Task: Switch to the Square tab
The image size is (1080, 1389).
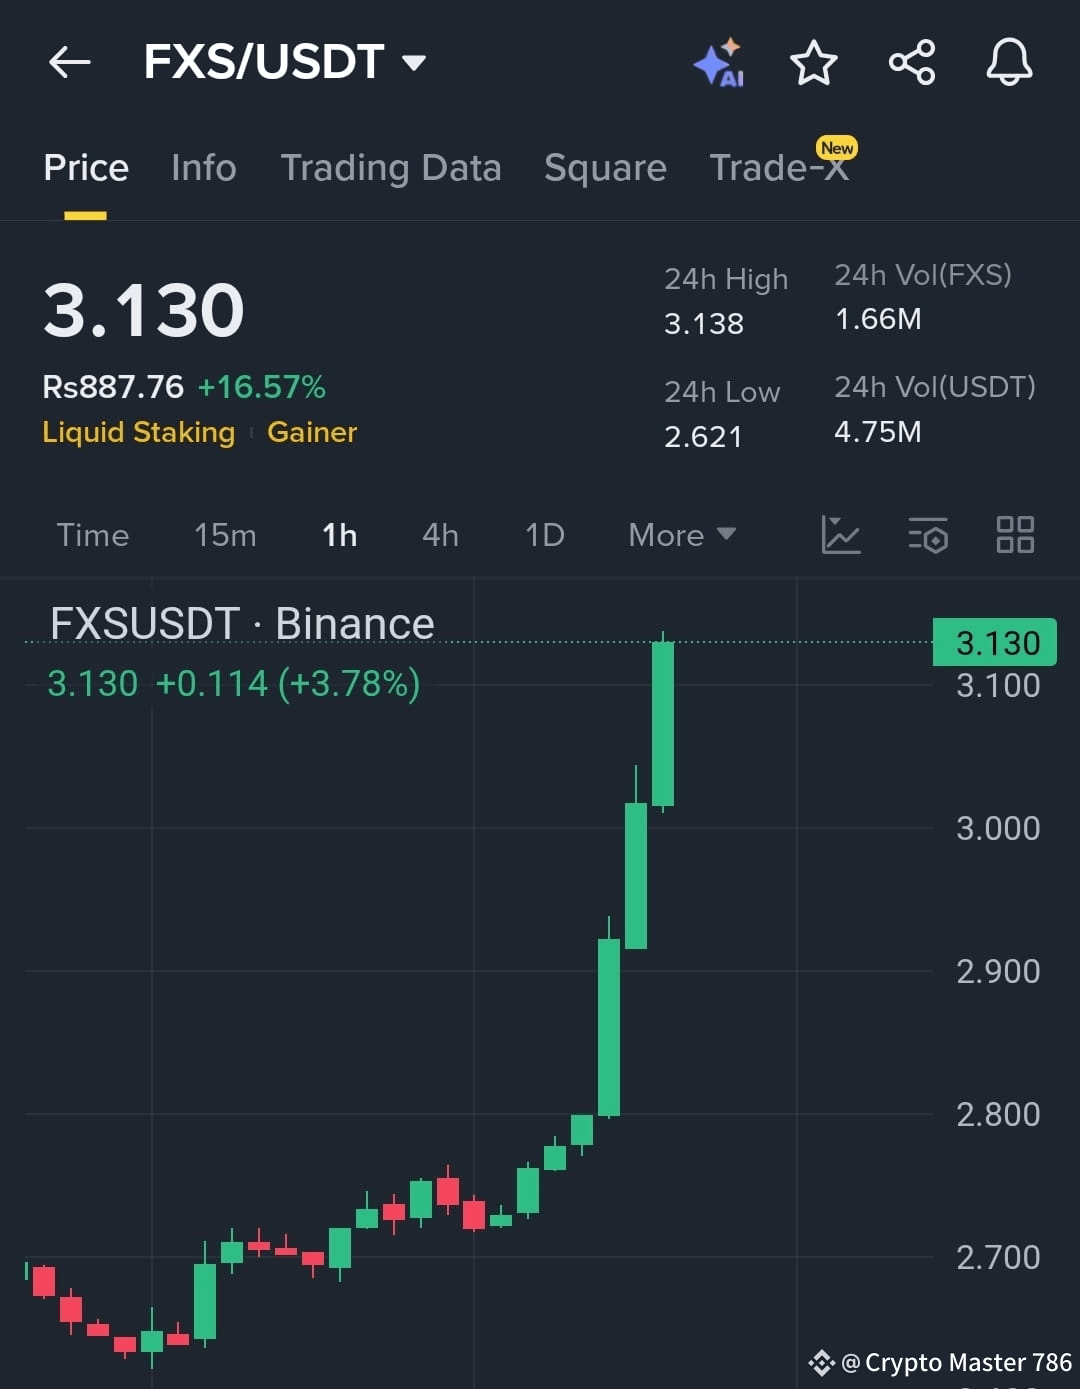Action: tap(605, 168)
